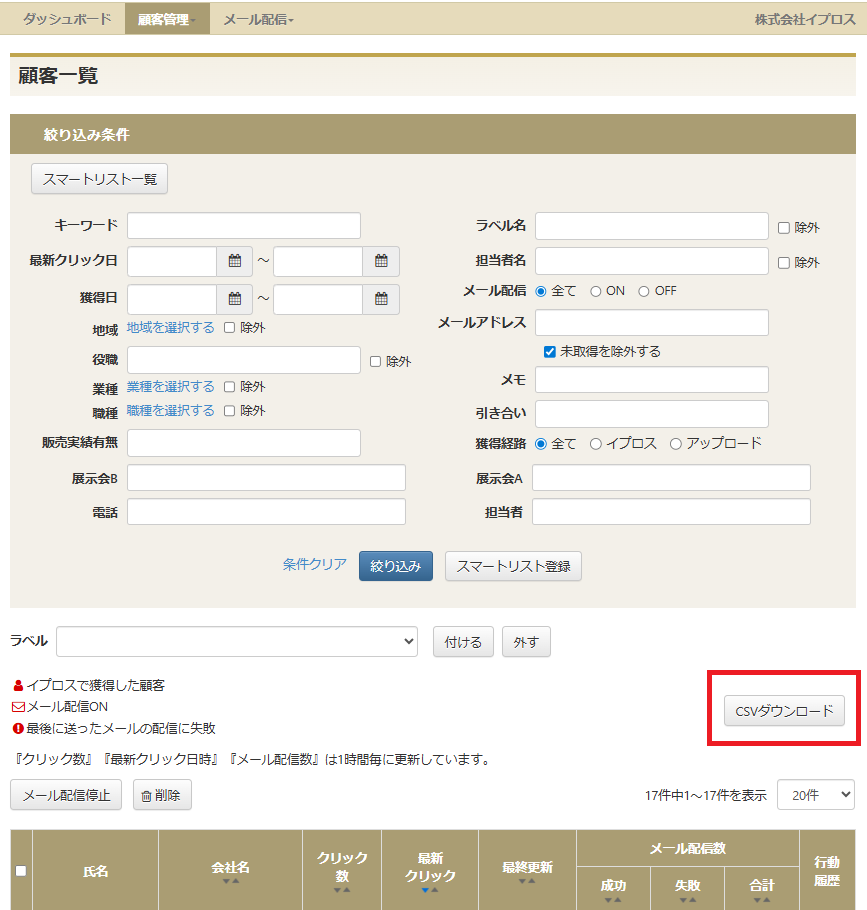
Task: Open the 20件 per-page dropdown
Action: point(816,794)
